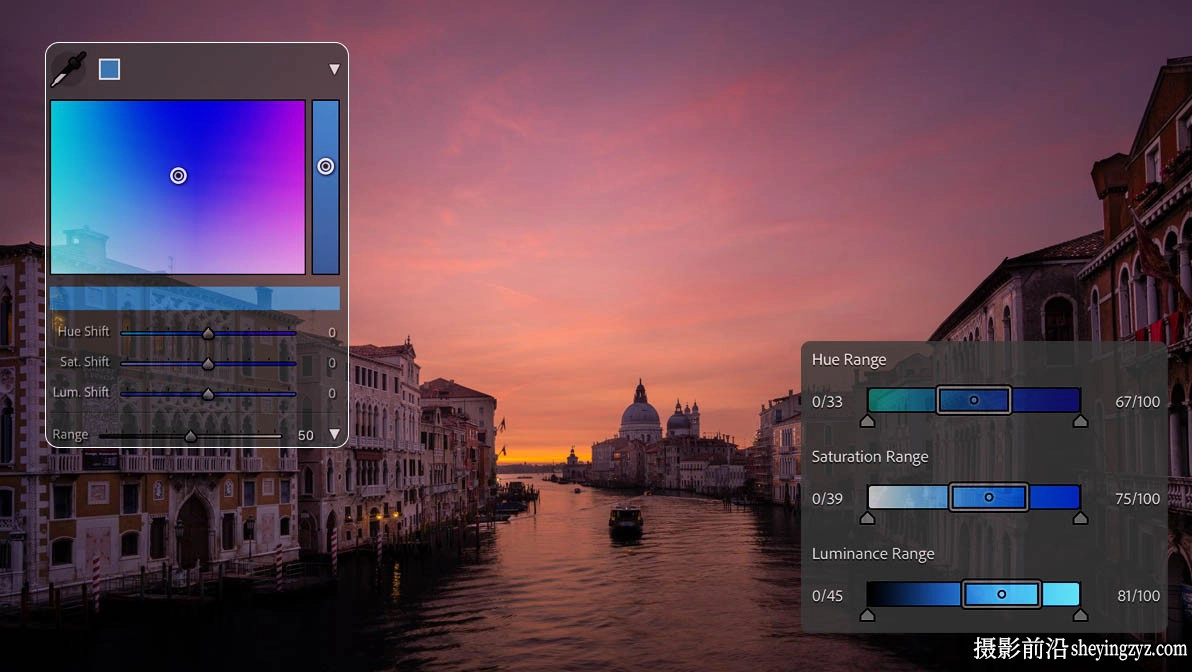The image size is (1192, 672).
Task: Collapse the color panel with top triangle
Action: click(334, 69)
